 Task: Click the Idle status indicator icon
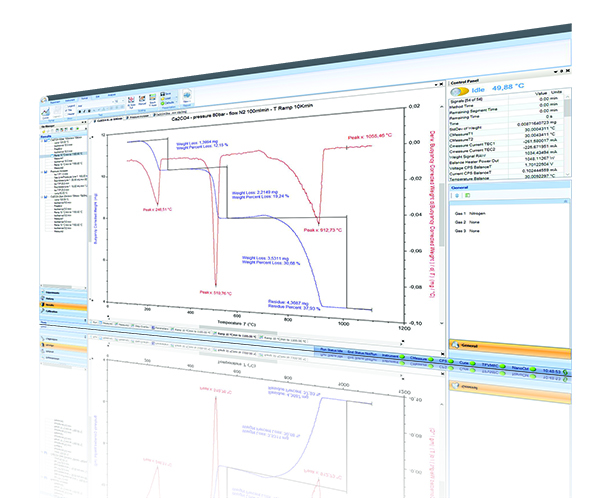tap(460, 92)
